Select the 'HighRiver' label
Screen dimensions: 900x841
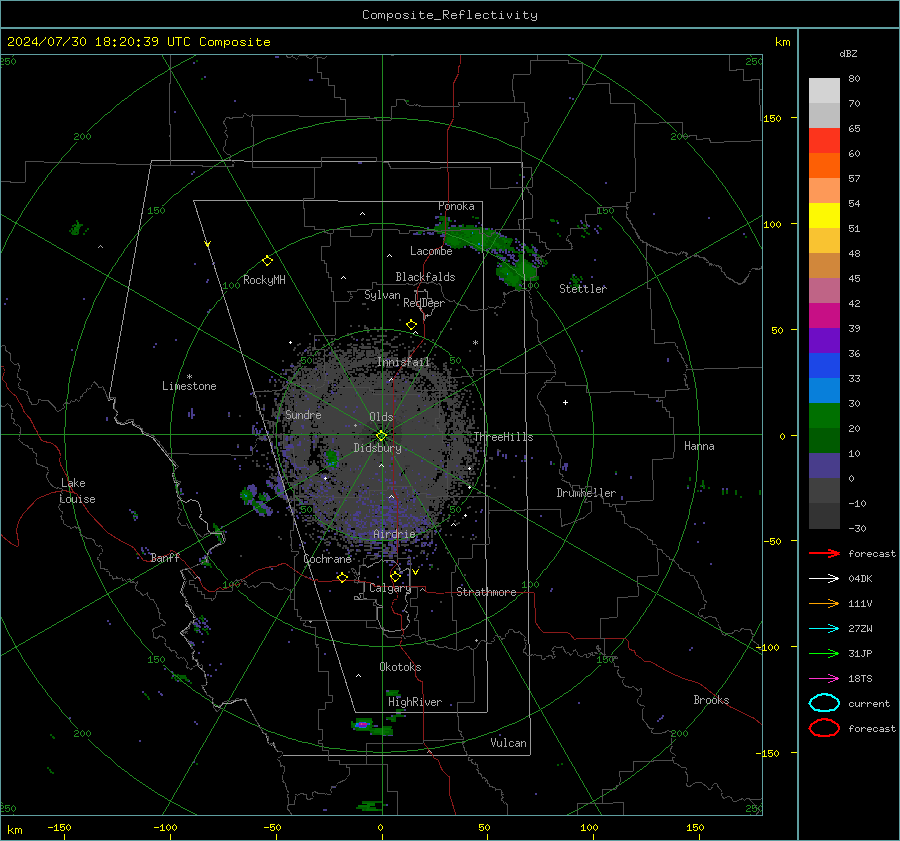pyautogui.click(x=415, y=702)
